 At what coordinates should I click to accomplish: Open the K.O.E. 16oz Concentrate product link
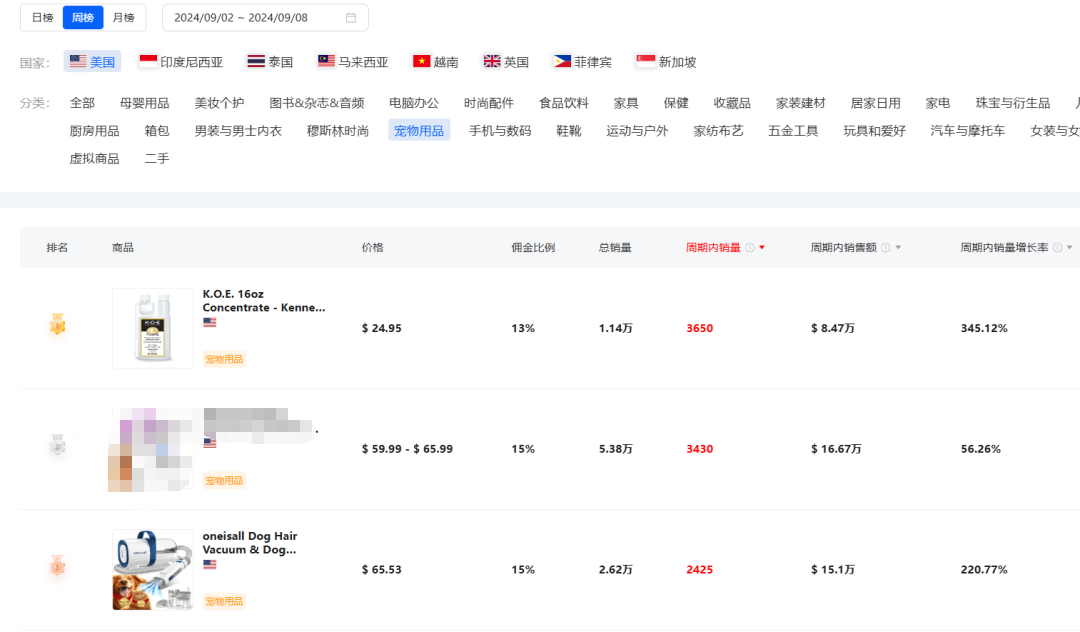pos(264,301)
